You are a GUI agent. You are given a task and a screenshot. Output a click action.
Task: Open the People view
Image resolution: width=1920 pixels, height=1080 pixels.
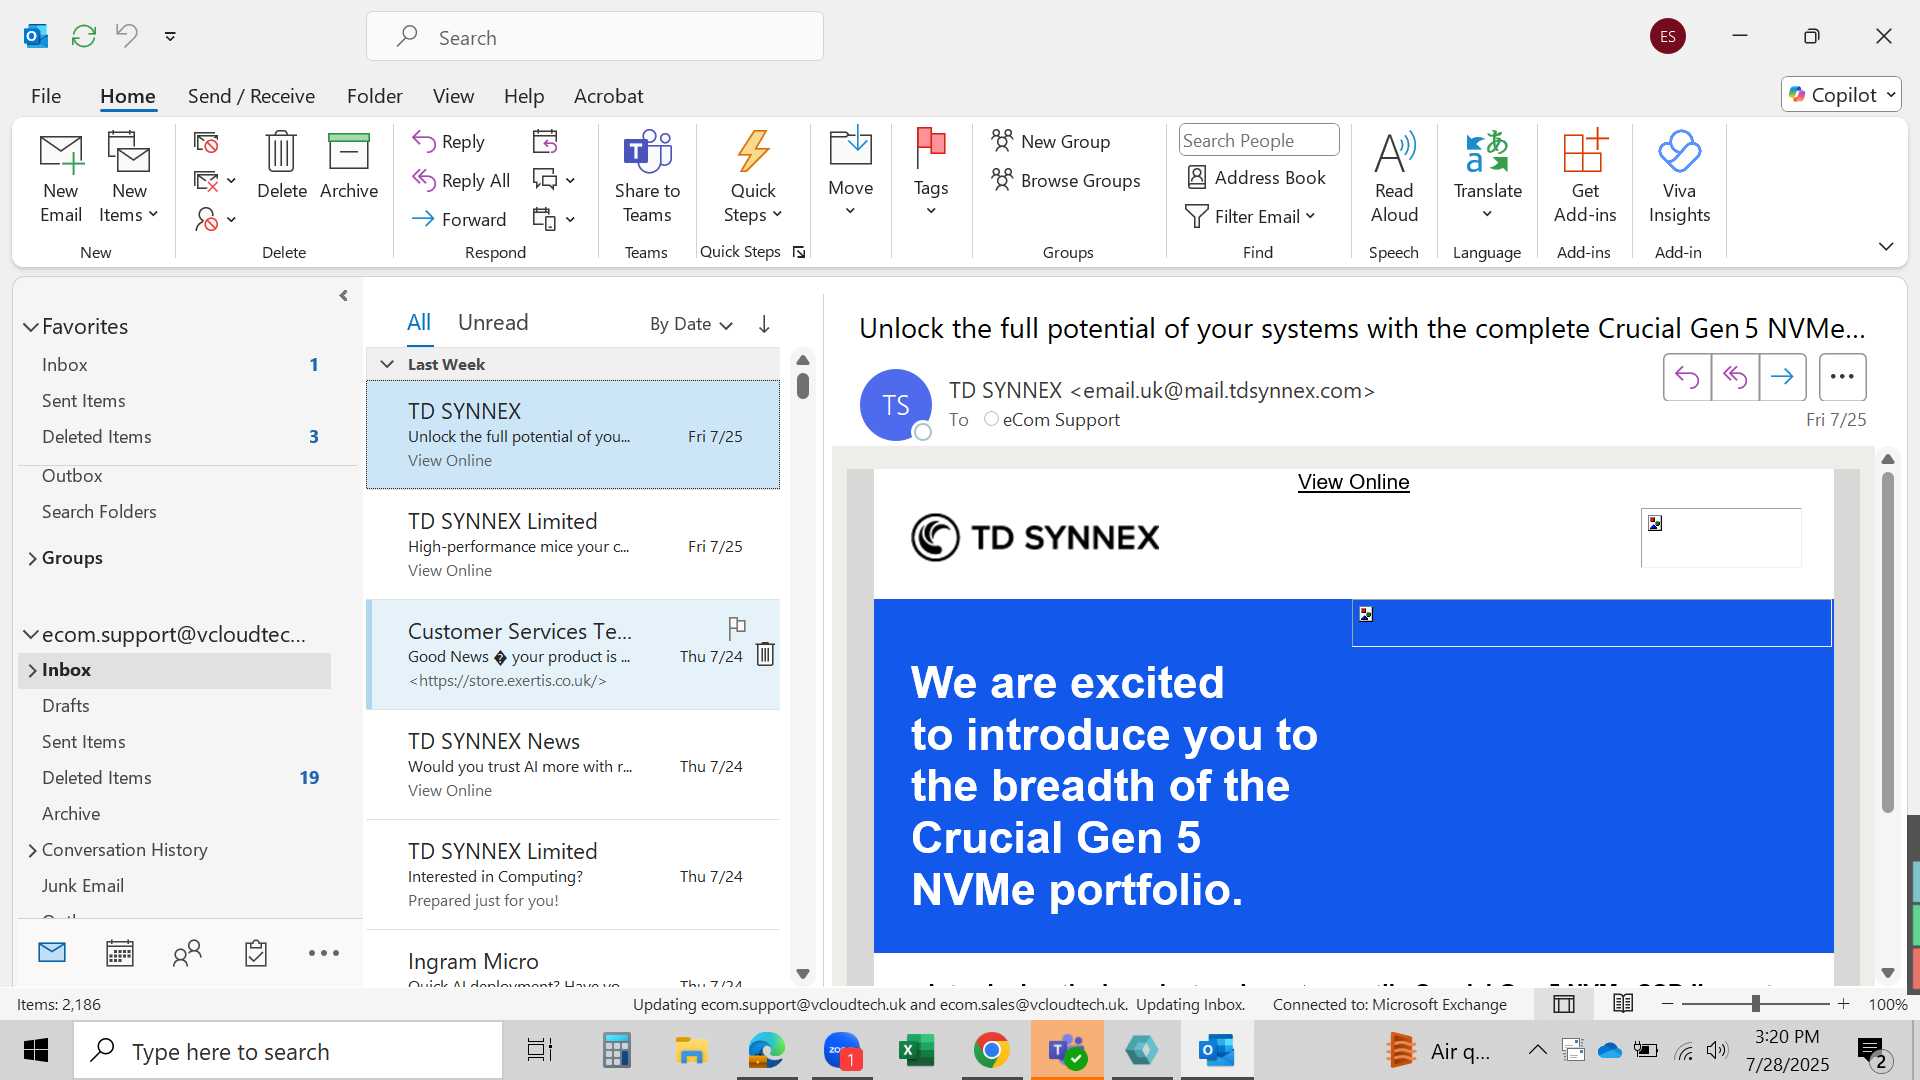click(x=187, y=953)
